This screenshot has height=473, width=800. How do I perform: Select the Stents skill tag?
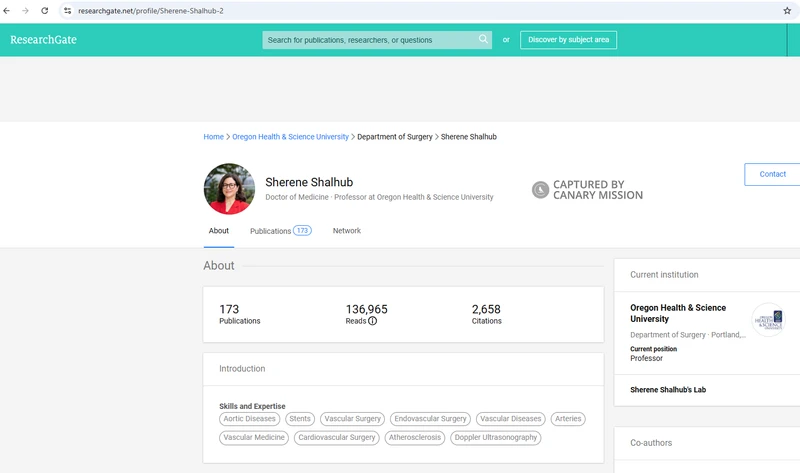(300, 419)
